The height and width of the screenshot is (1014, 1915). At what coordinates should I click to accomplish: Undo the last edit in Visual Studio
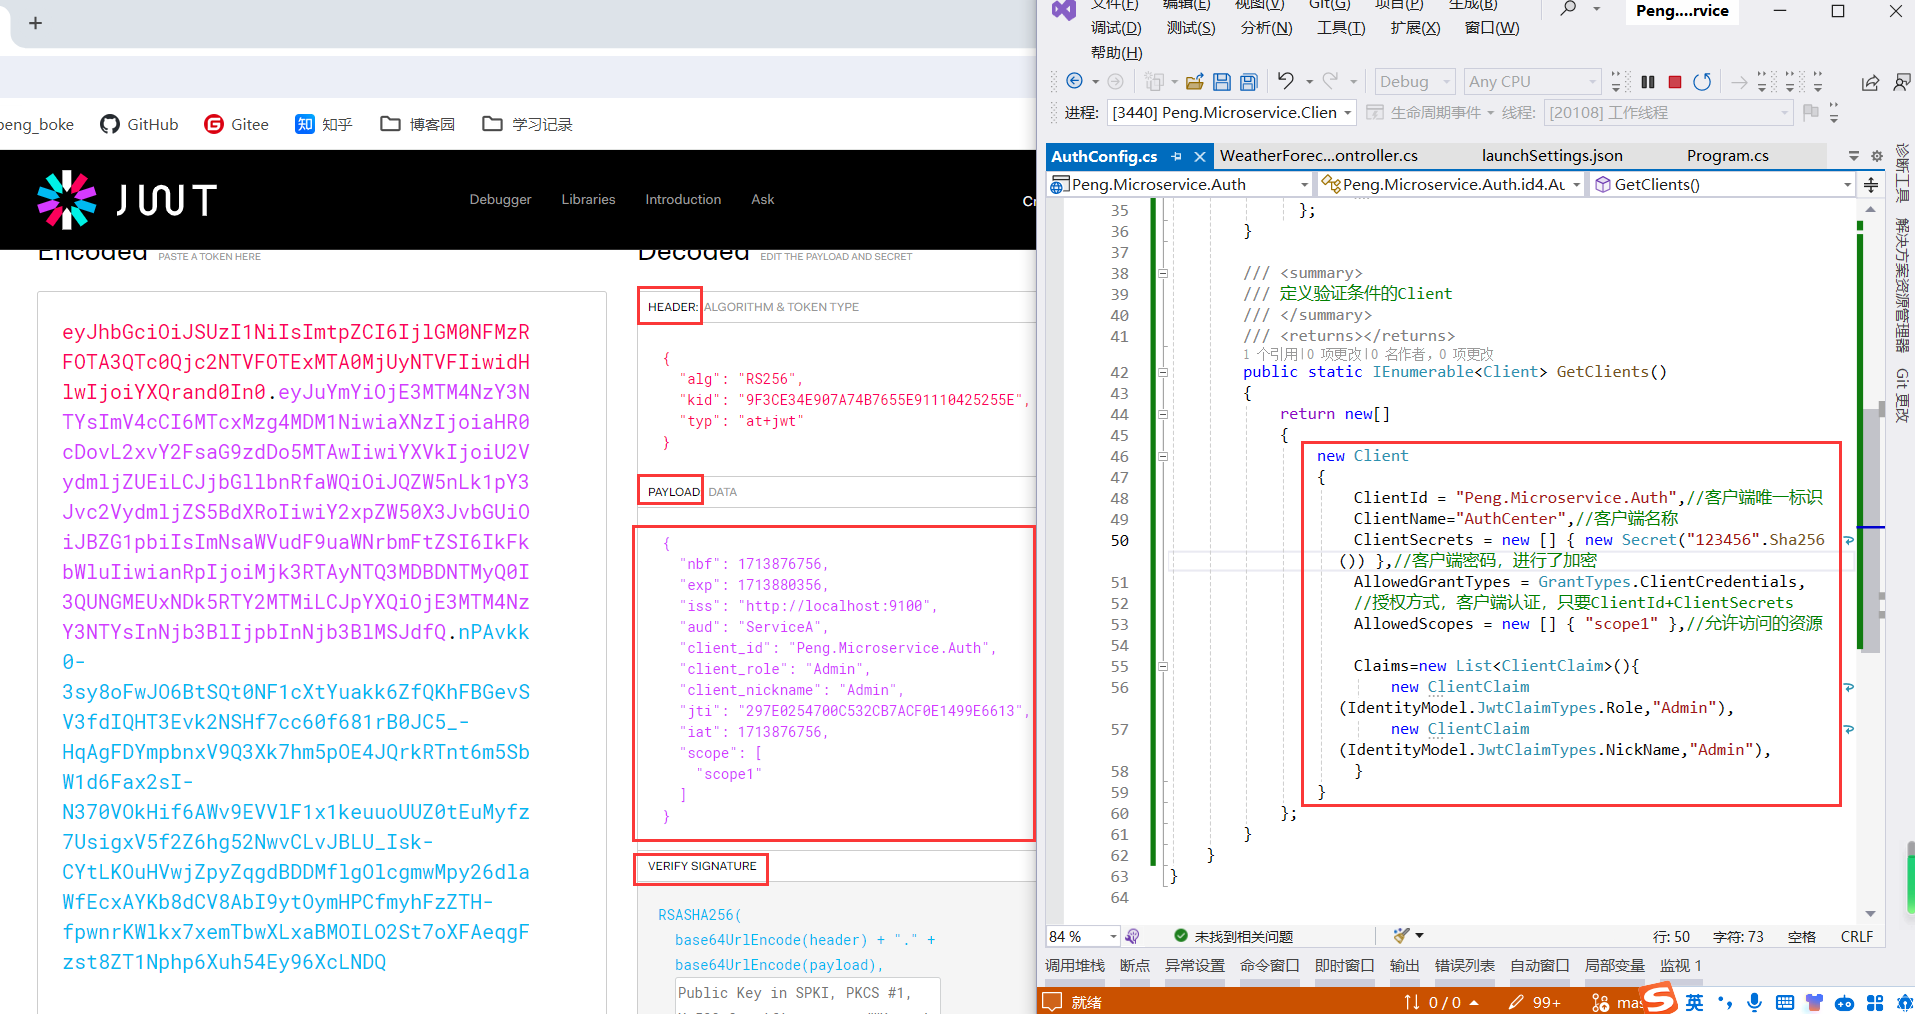point(1286,81)
